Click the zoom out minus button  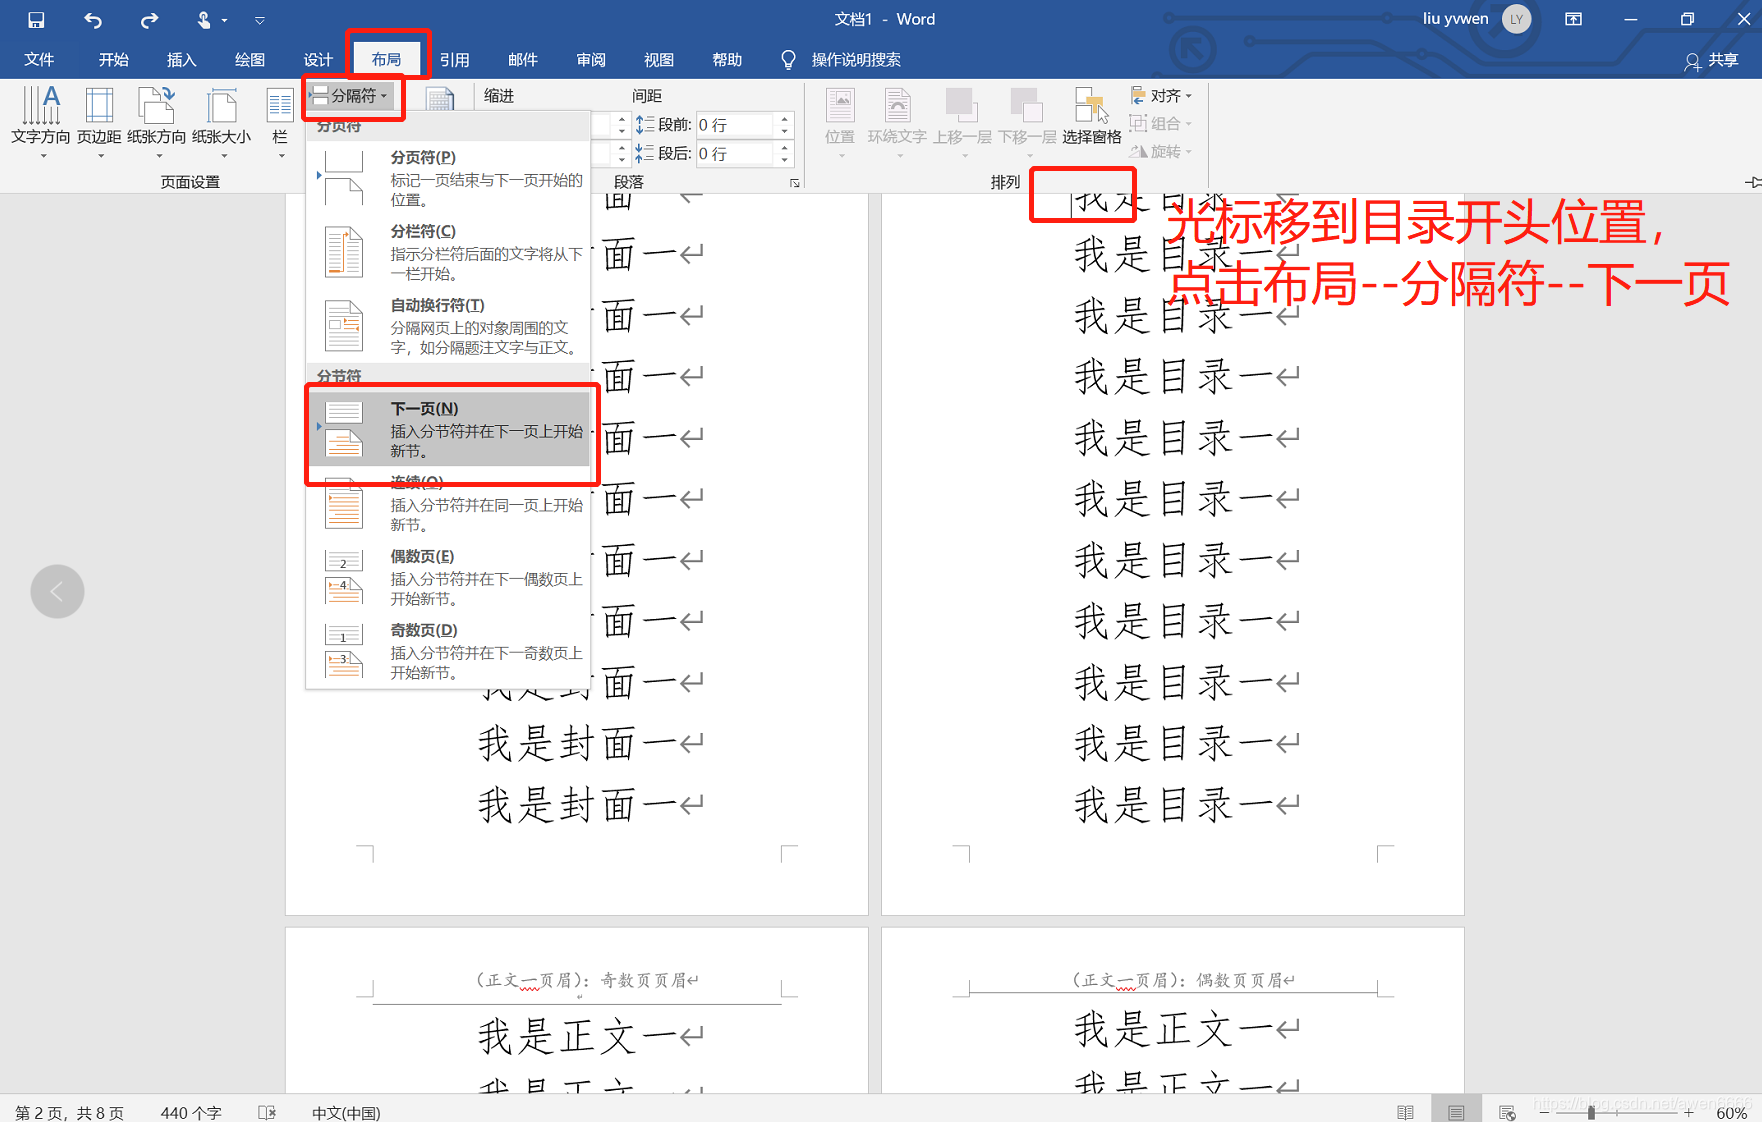point(1544,1112)
